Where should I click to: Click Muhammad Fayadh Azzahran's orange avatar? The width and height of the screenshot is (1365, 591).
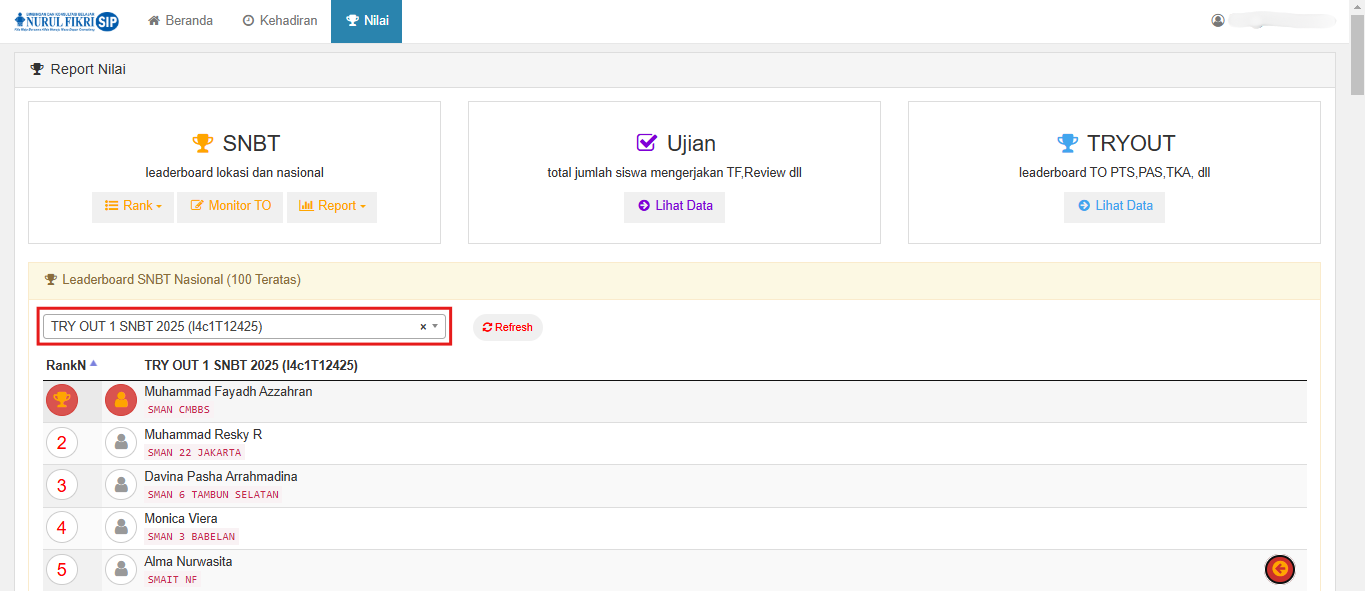pos(121,400)
